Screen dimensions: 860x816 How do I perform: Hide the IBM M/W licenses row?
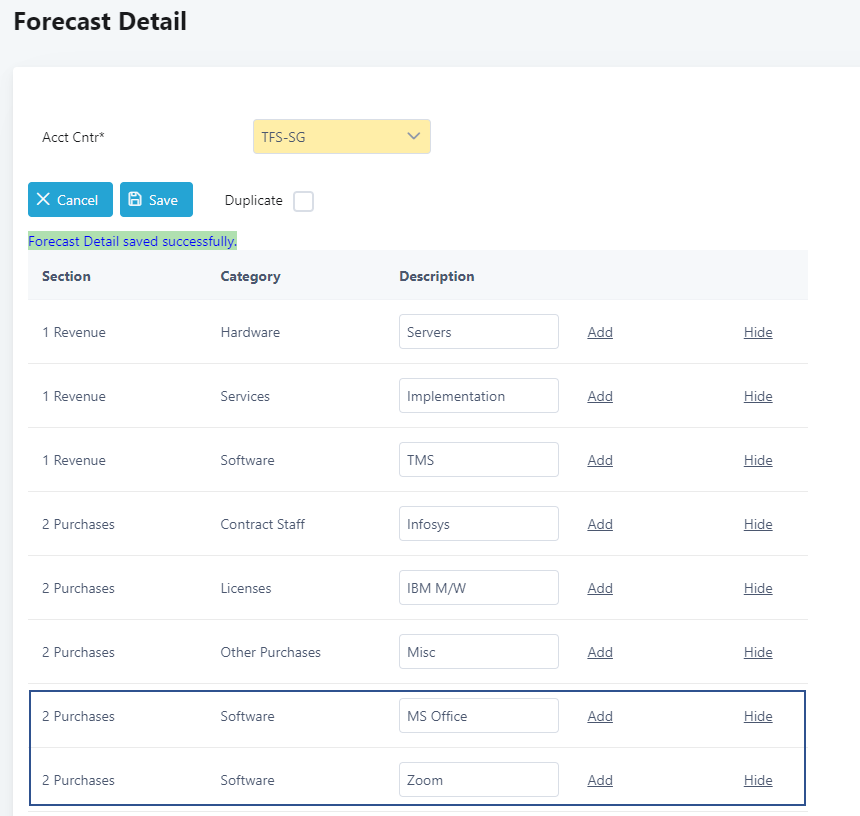click(758, 588)
